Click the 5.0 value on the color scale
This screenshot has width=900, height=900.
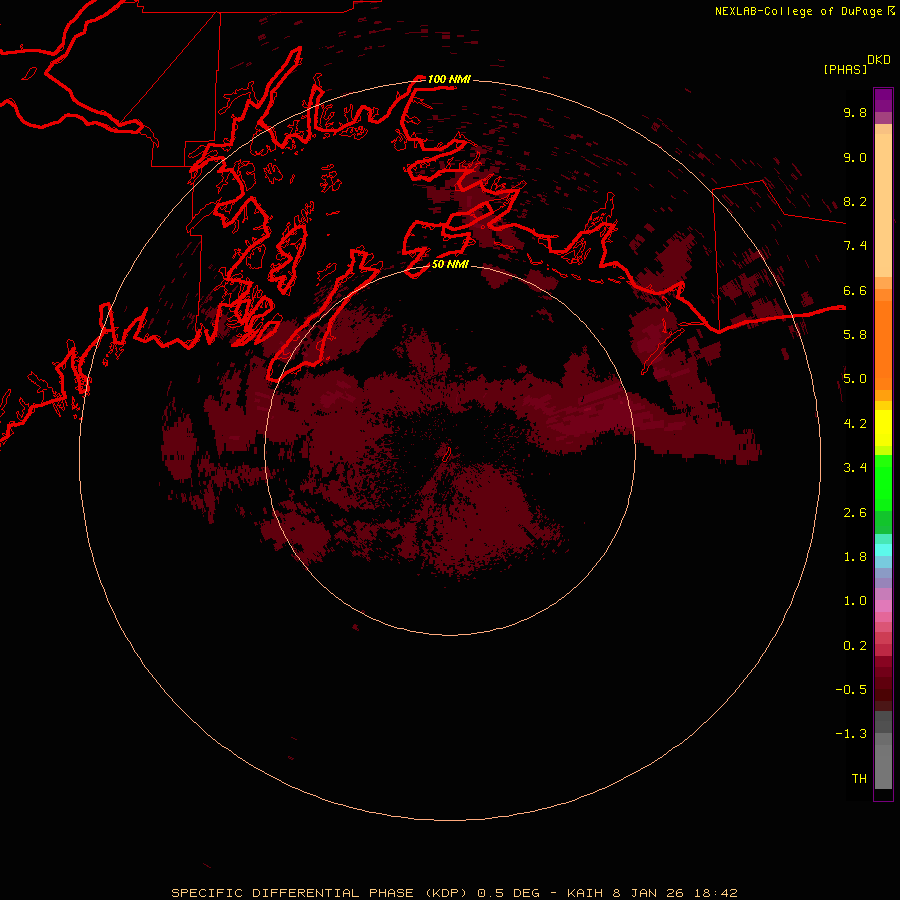(x=855, y=379)
